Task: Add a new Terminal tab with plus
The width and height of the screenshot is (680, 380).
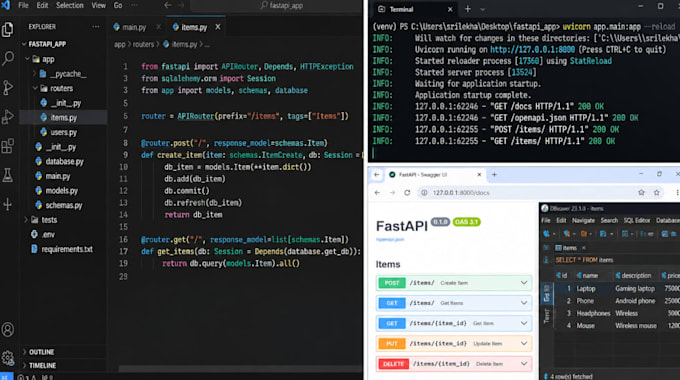Action: pos(468,9)
